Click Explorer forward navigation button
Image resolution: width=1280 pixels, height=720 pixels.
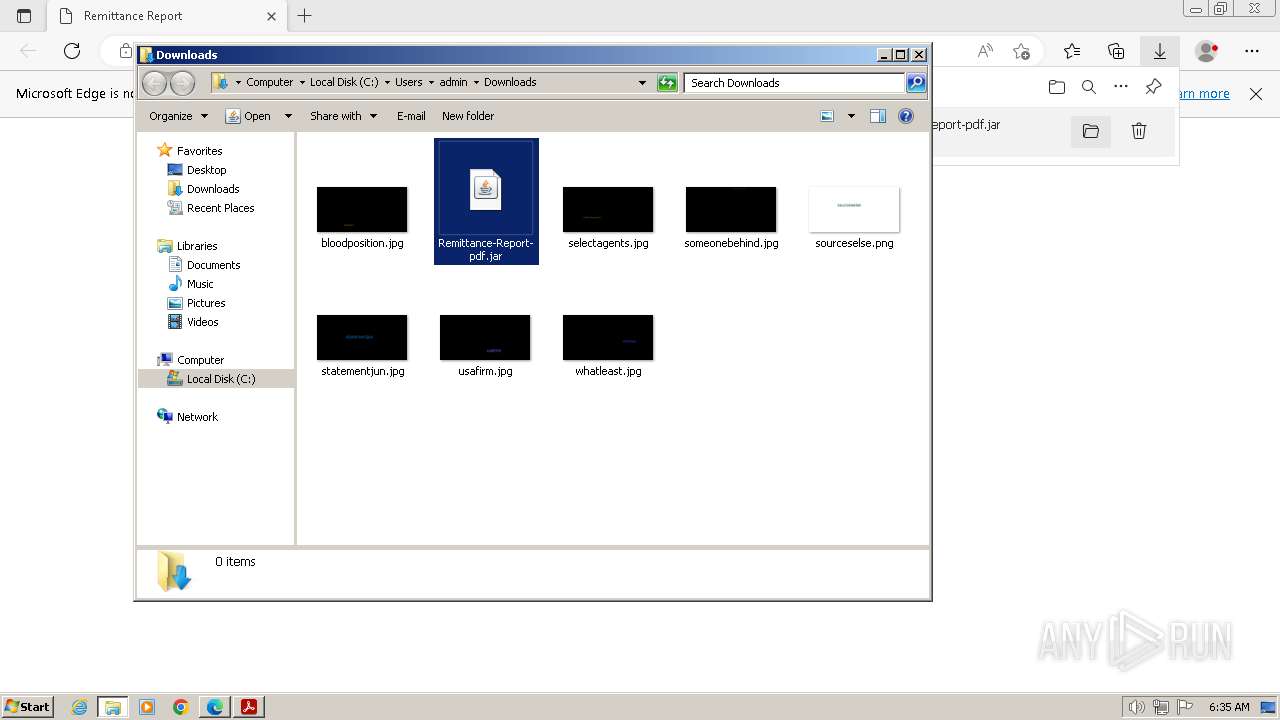[x=182, y=83]
